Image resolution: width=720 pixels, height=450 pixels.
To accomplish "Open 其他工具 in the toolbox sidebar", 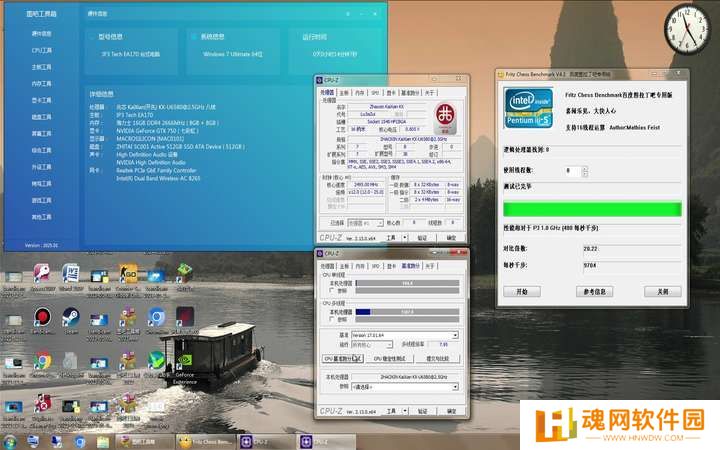I will pyautogui.click(x=41, y=217).
